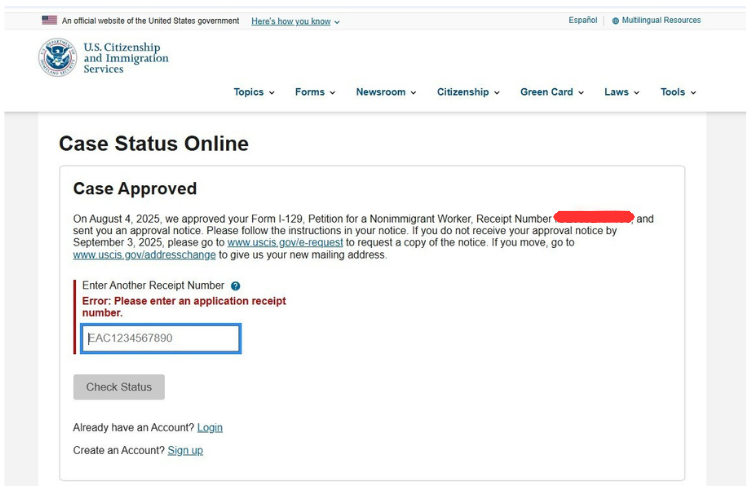Open the Multilingual Resources link

[x=661, y=20]
